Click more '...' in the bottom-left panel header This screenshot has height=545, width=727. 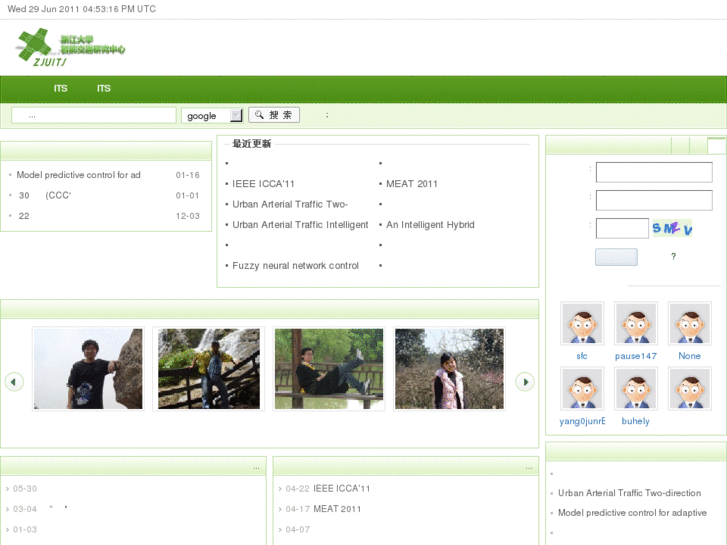(256, 468)
